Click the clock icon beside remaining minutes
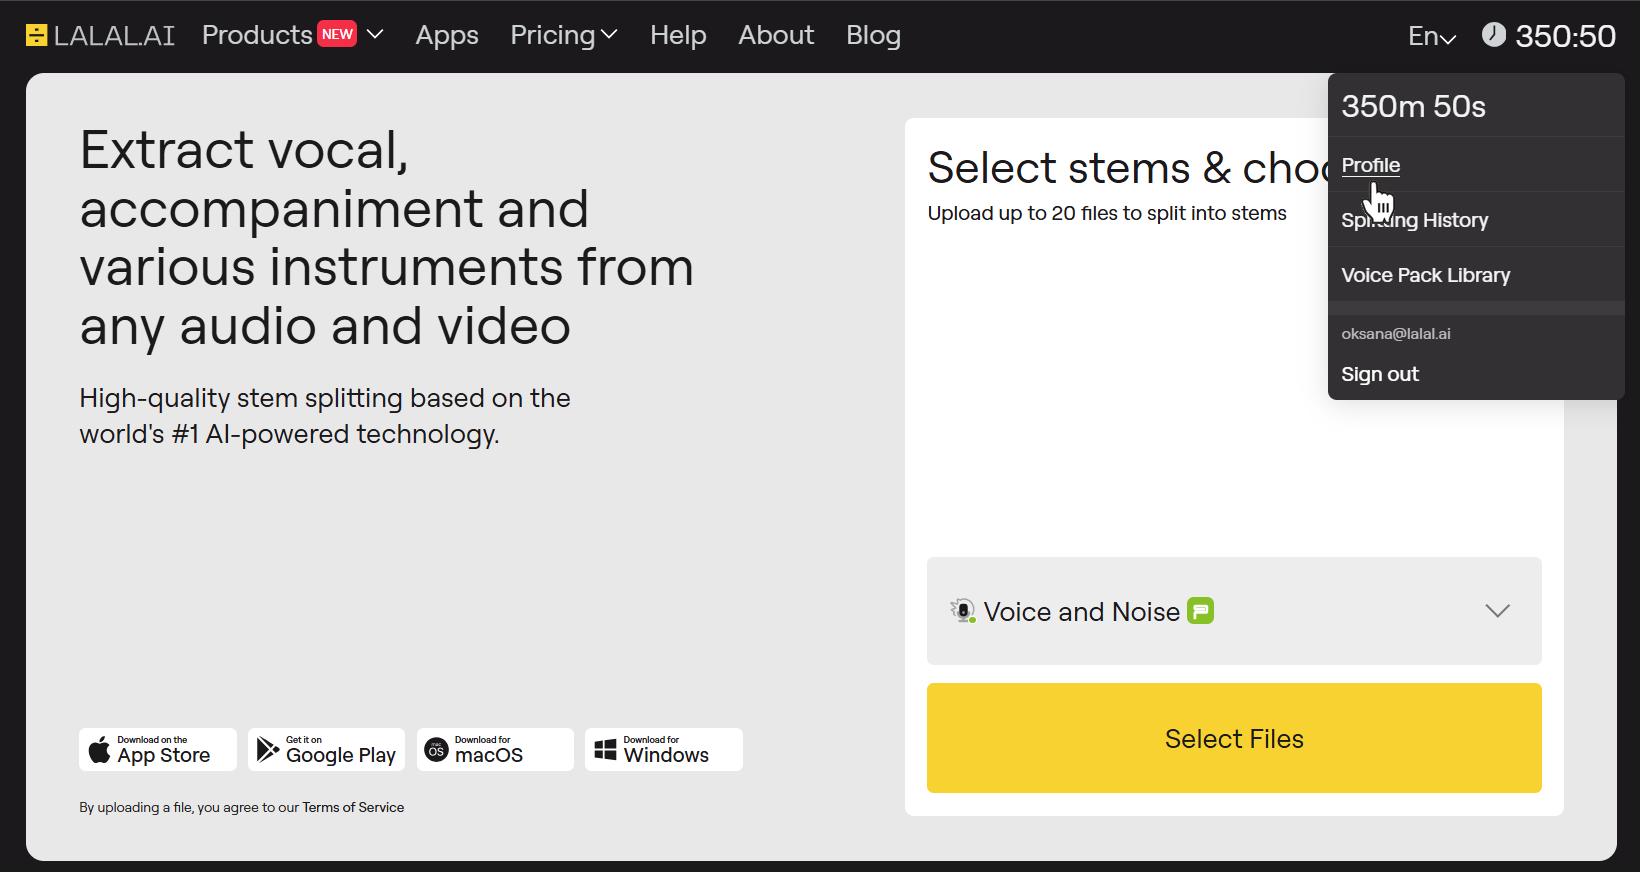The width and height of the screenshot is (1640, 872). (1493, 35)
